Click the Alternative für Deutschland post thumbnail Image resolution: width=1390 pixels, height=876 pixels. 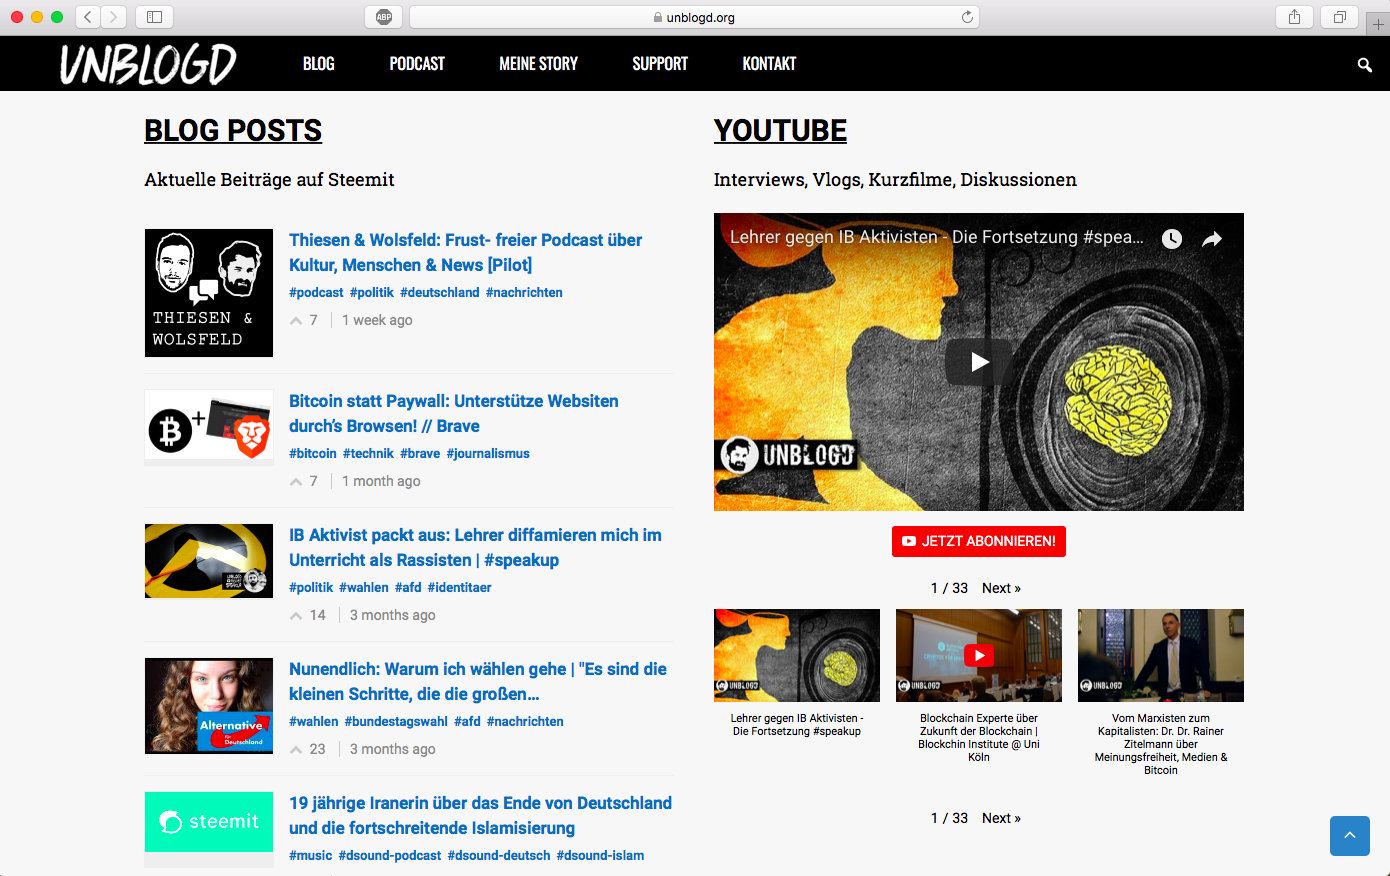pos(209,706)
